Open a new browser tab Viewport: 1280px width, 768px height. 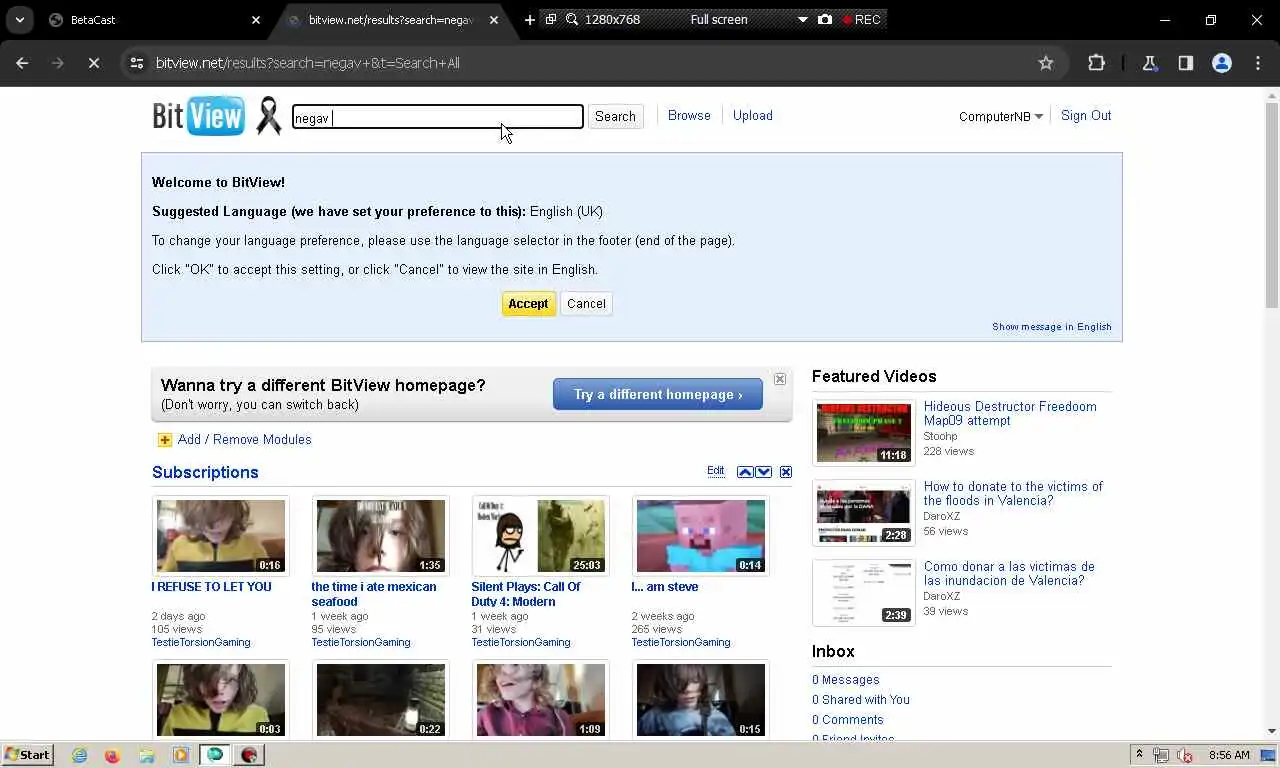click(x=529, y=20)
